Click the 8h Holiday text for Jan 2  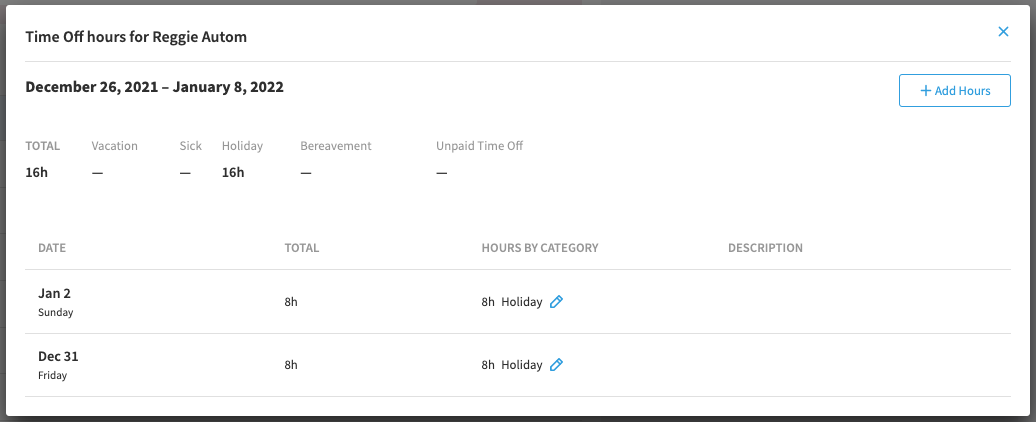tap(512, 302)
